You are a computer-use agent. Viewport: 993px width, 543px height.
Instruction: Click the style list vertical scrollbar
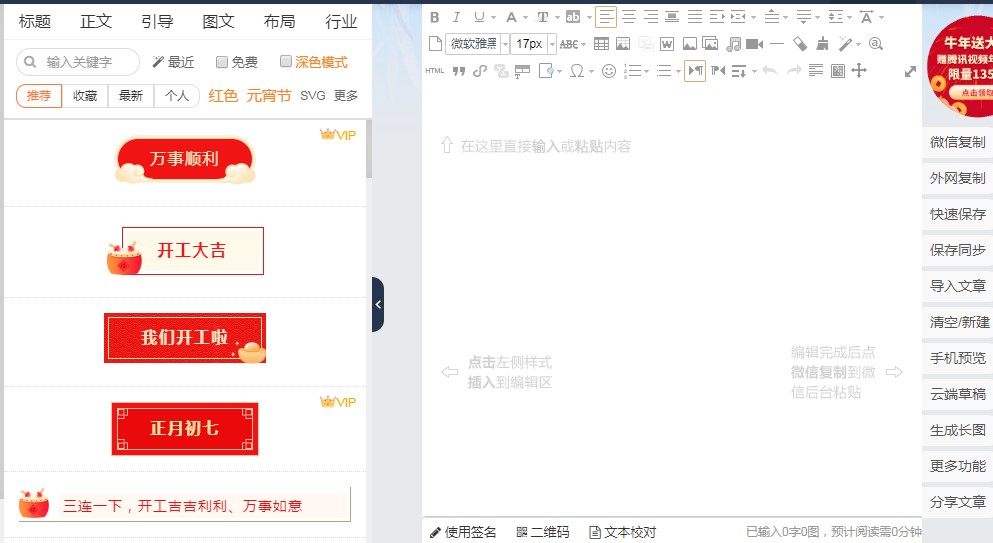369,149
